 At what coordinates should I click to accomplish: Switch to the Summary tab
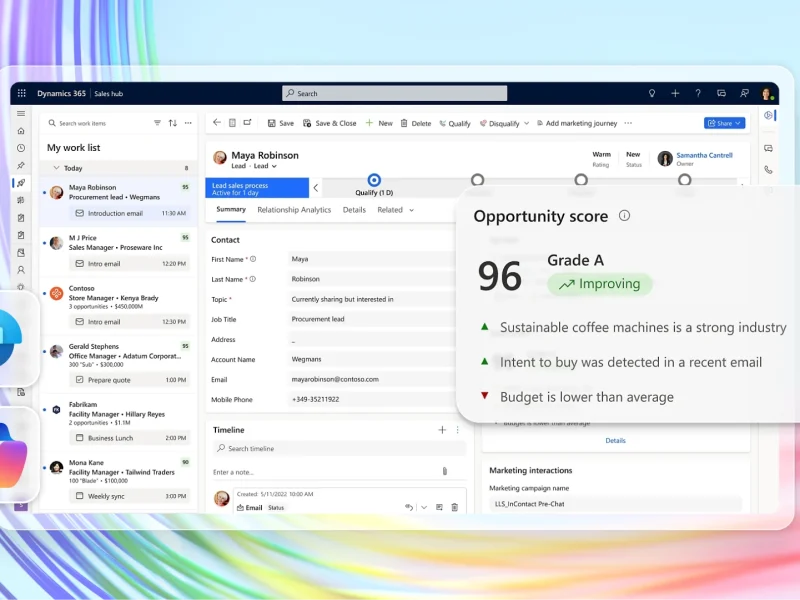(231, 209)
